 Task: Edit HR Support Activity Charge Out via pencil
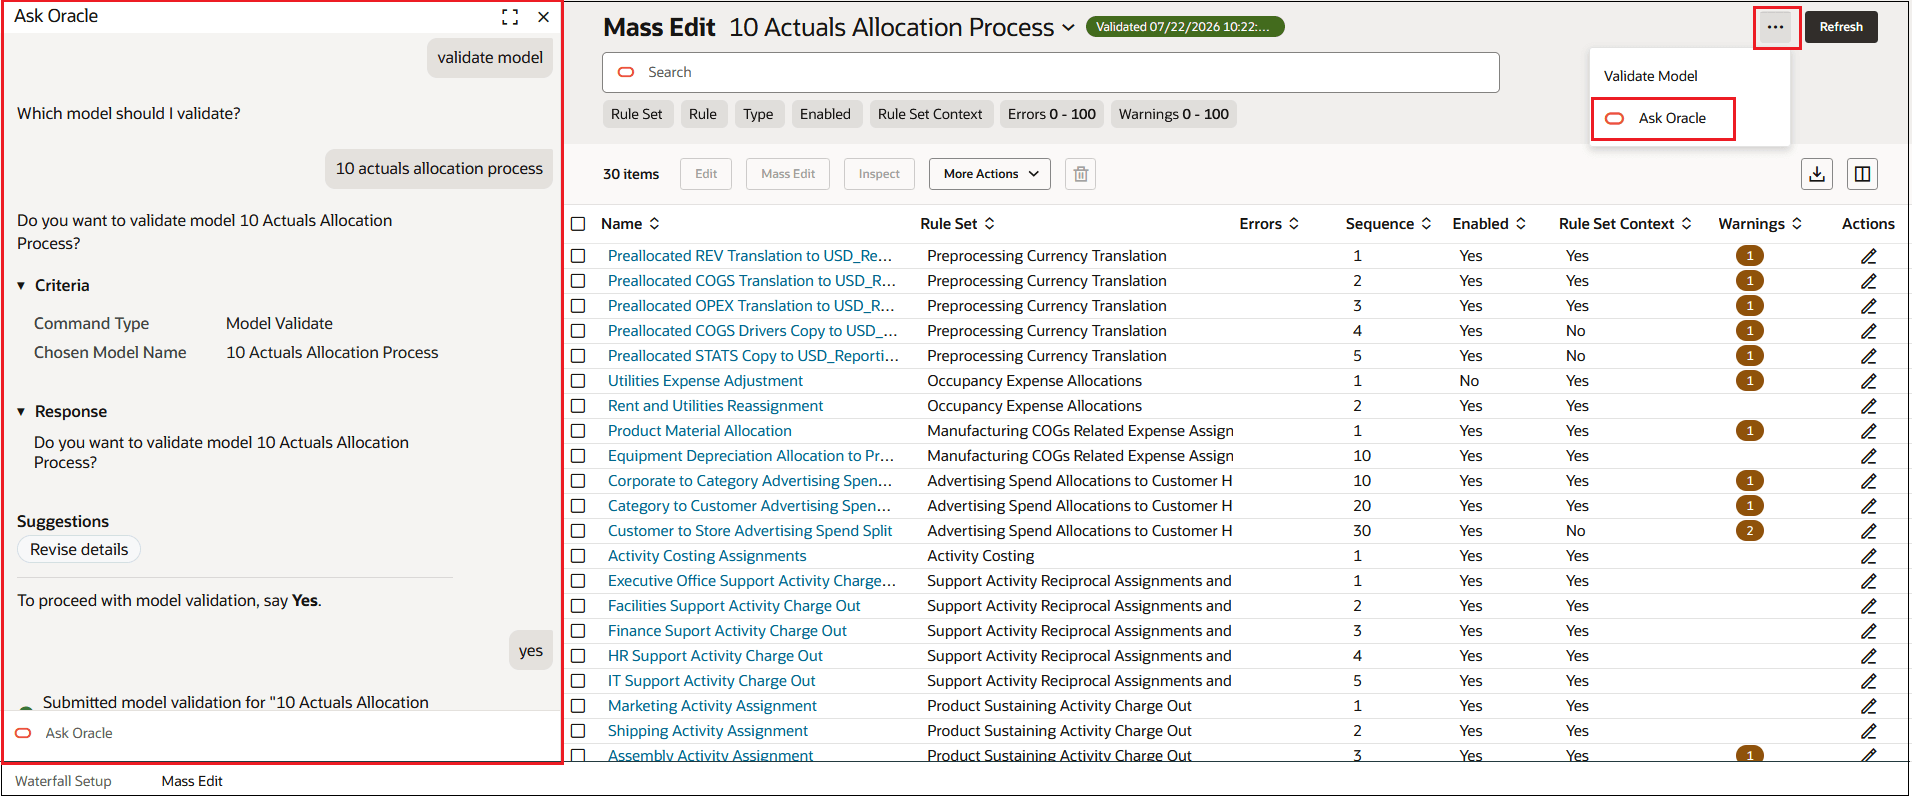[x=1868, y=656]
